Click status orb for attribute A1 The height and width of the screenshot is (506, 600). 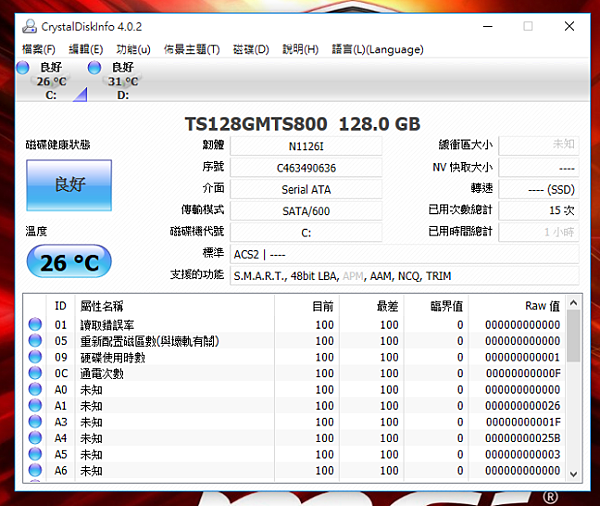tap(35, 405)
